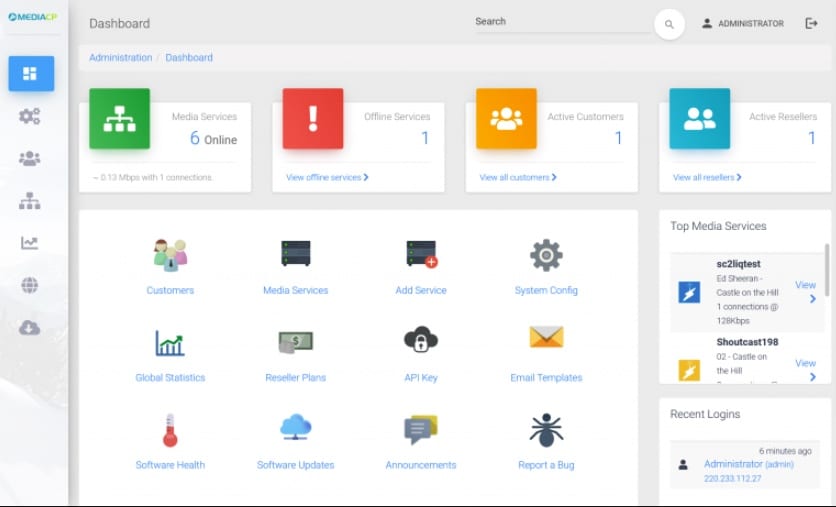The image size is (836, 507).
Task: Click the Administration breadcrumb link
Action: (120, 58)
